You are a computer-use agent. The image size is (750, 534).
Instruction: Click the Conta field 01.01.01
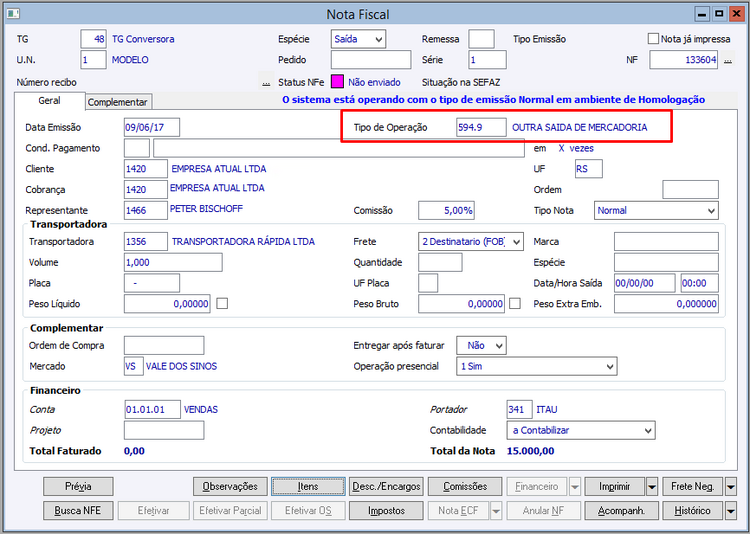tap(153, 410)
